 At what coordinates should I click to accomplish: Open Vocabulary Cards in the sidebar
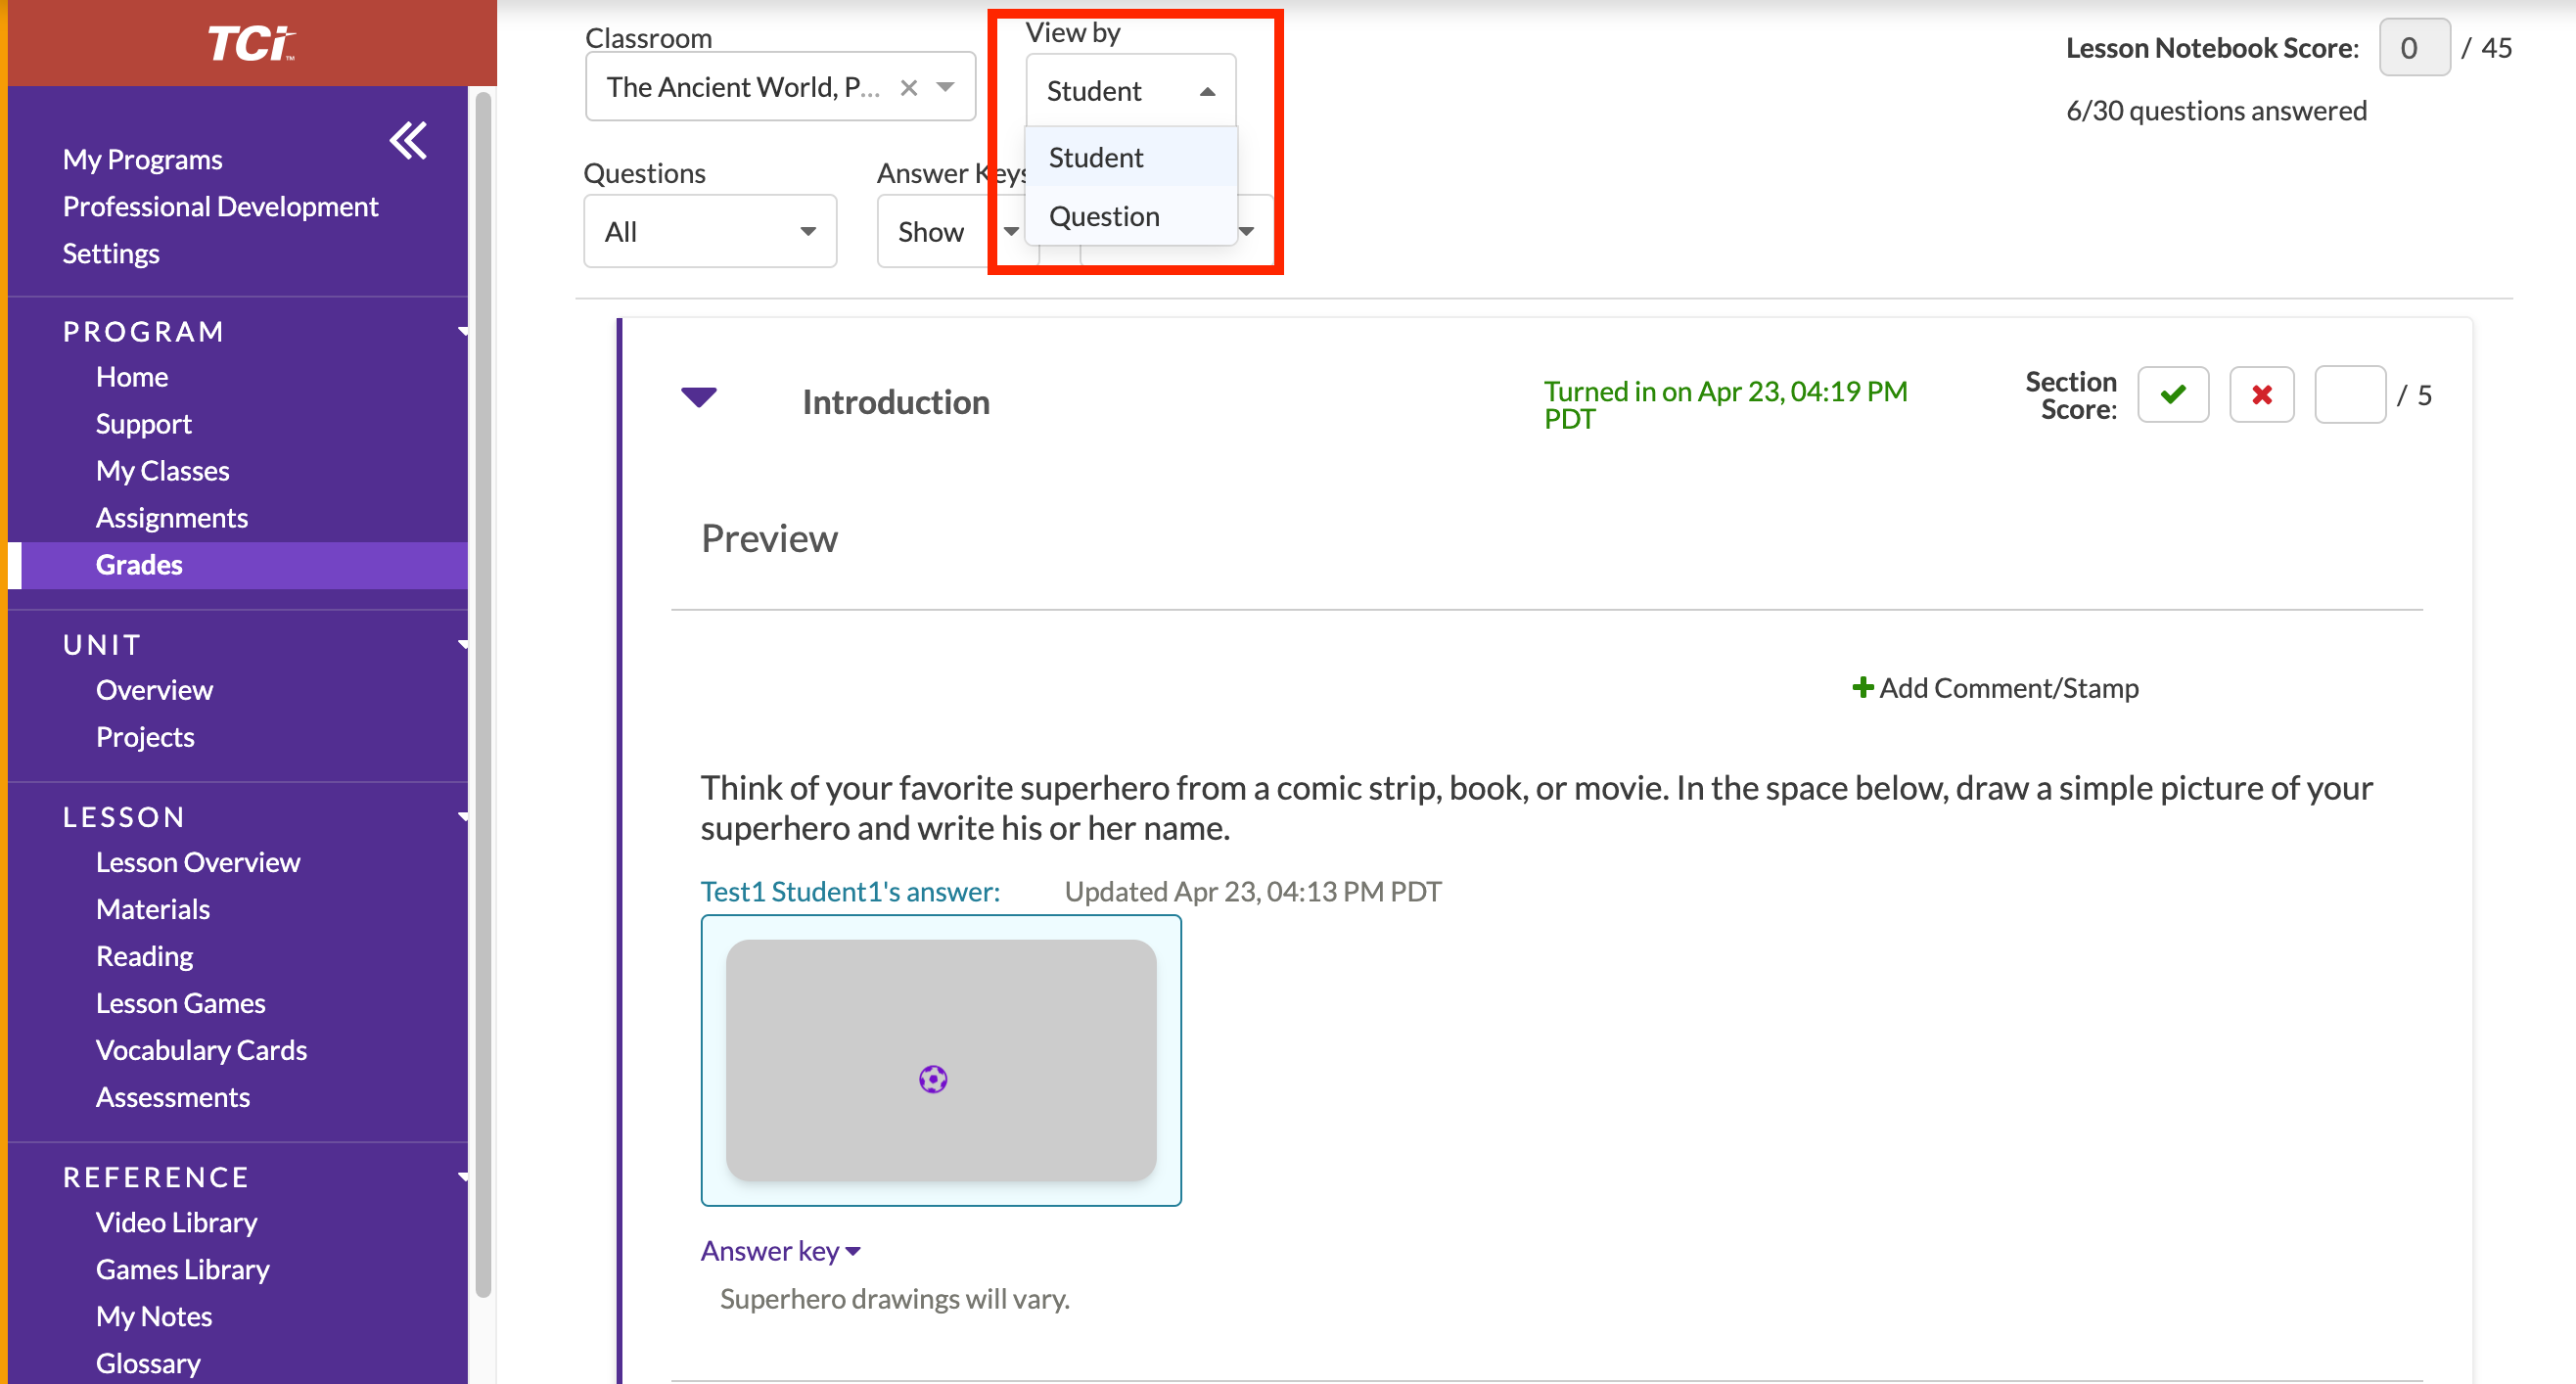click(x=201, y=1050)
